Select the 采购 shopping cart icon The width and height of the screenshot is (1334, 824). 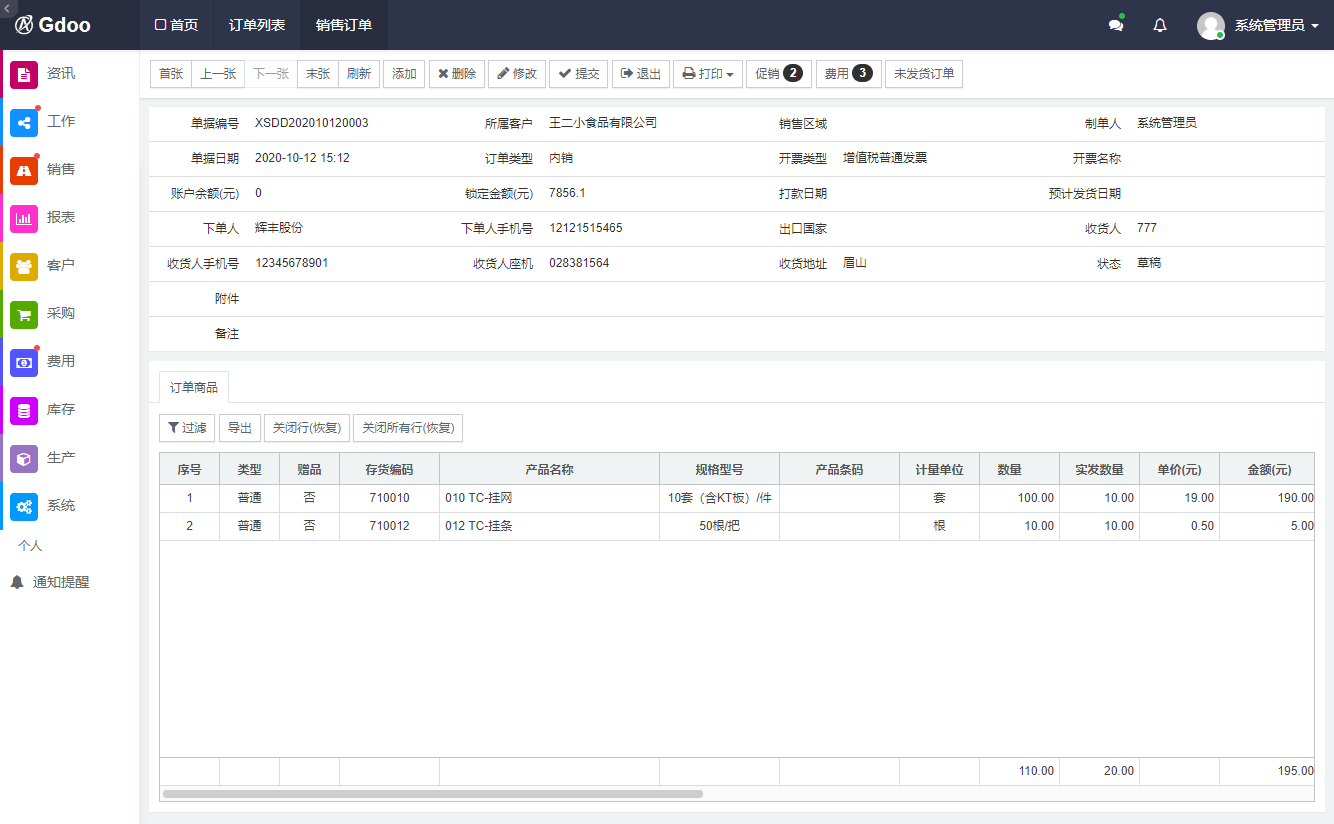[x=24, y=314]
